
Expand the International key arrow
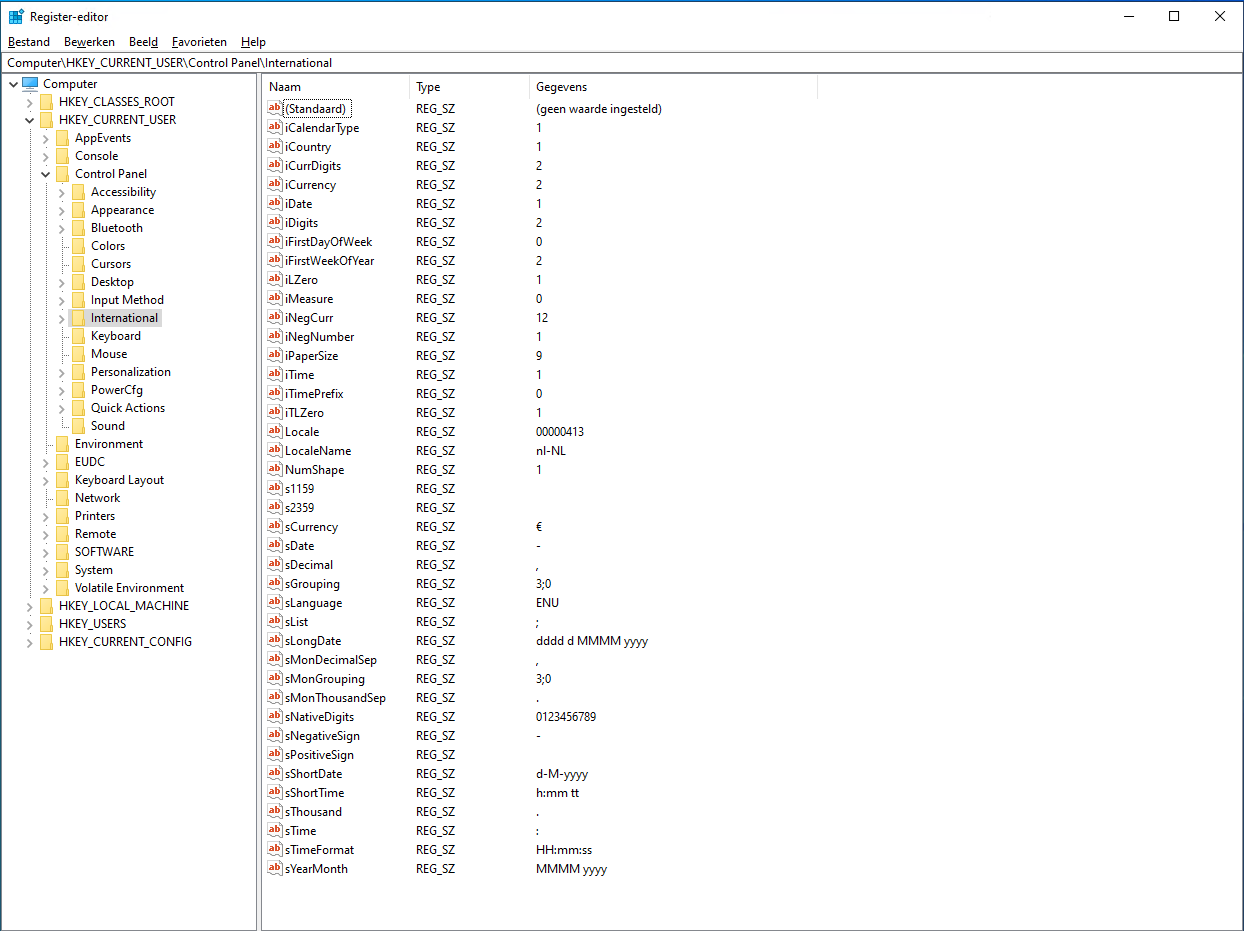[x=61, y=318]
